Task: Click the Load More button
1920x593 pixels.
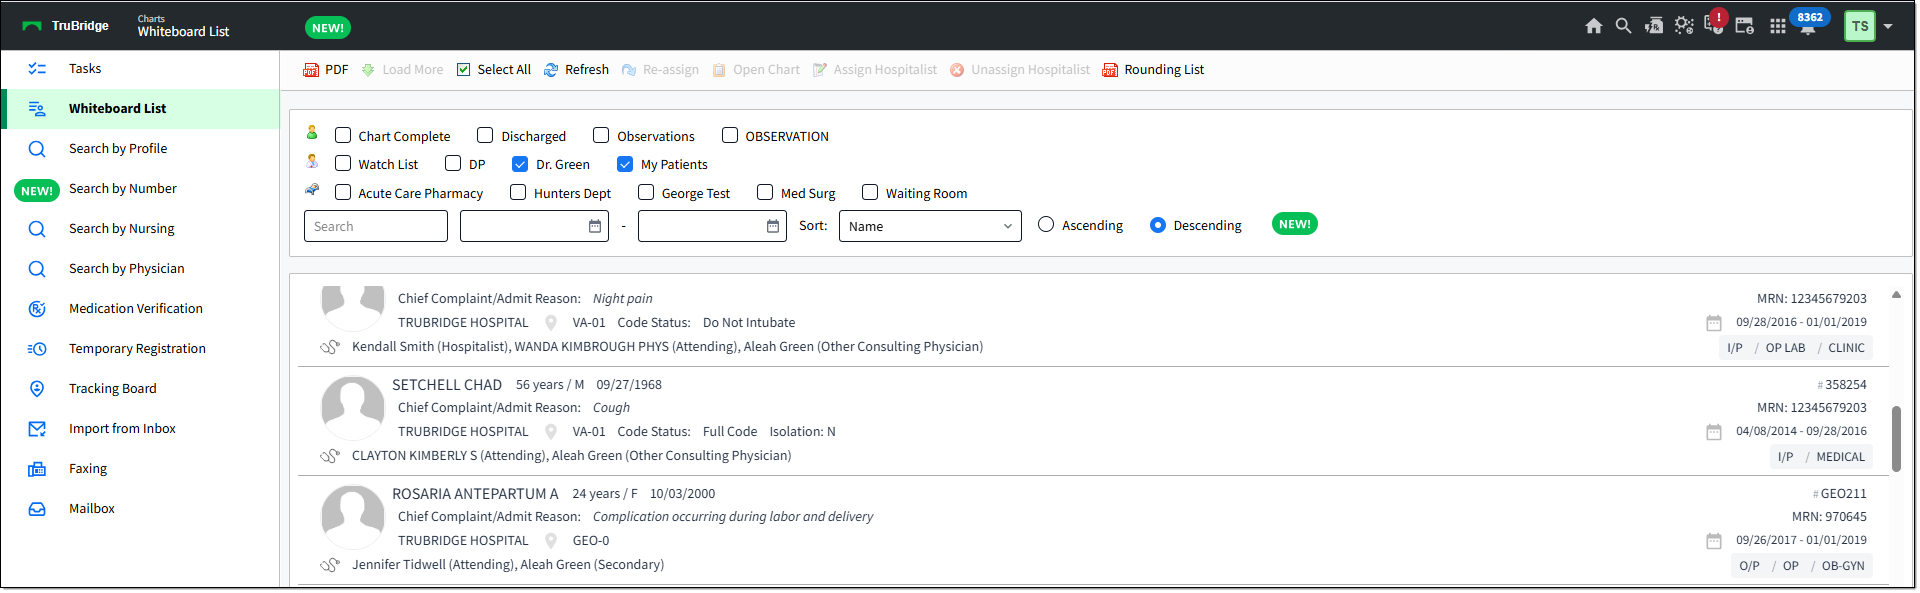Action: tap(402, 70)
